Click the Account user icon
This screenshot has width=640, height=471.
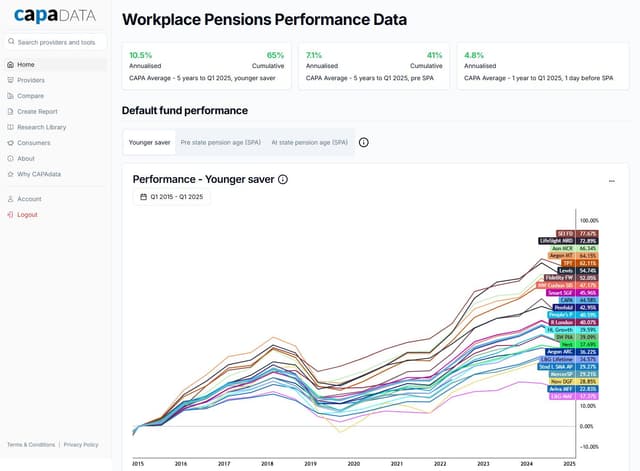[10, 199]
